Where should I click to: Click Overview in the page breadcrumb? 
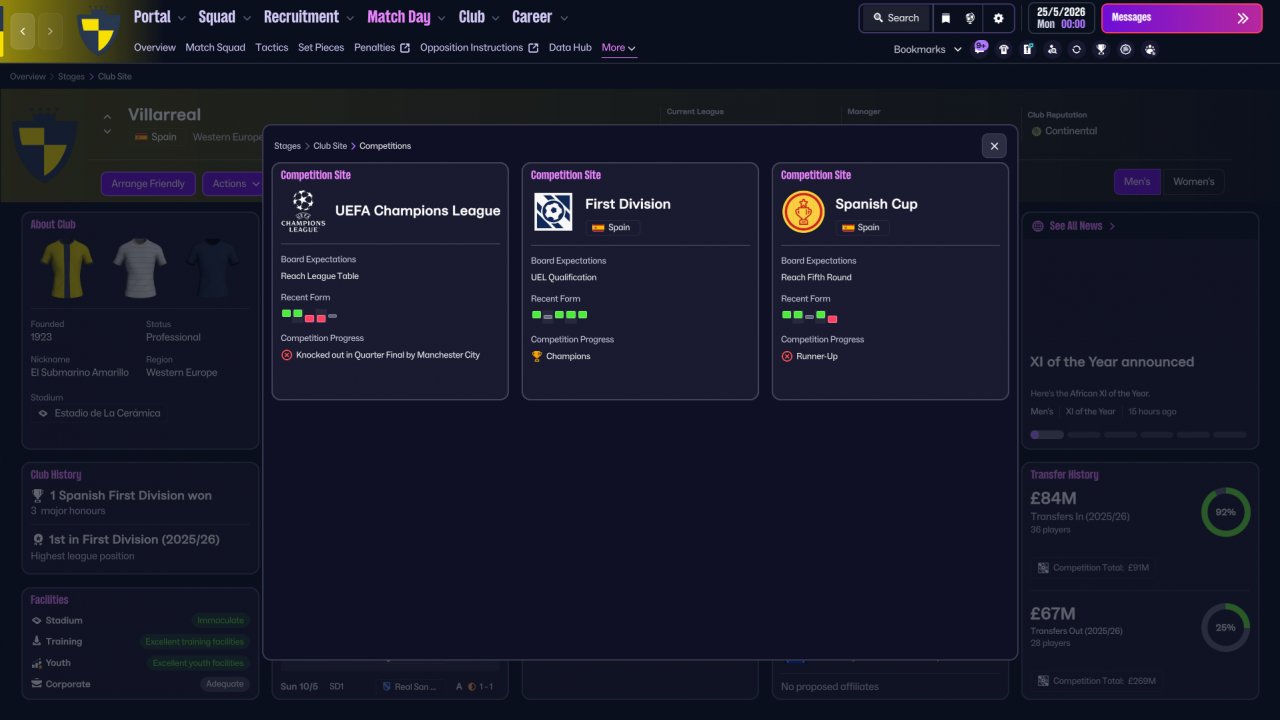pos(28,77)
